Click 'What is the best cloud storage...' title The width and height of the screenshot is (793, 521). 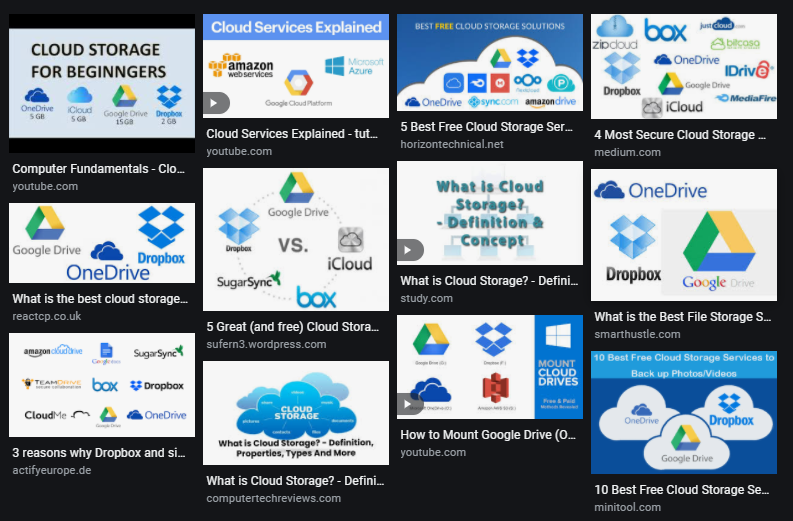tap(100, 299)
